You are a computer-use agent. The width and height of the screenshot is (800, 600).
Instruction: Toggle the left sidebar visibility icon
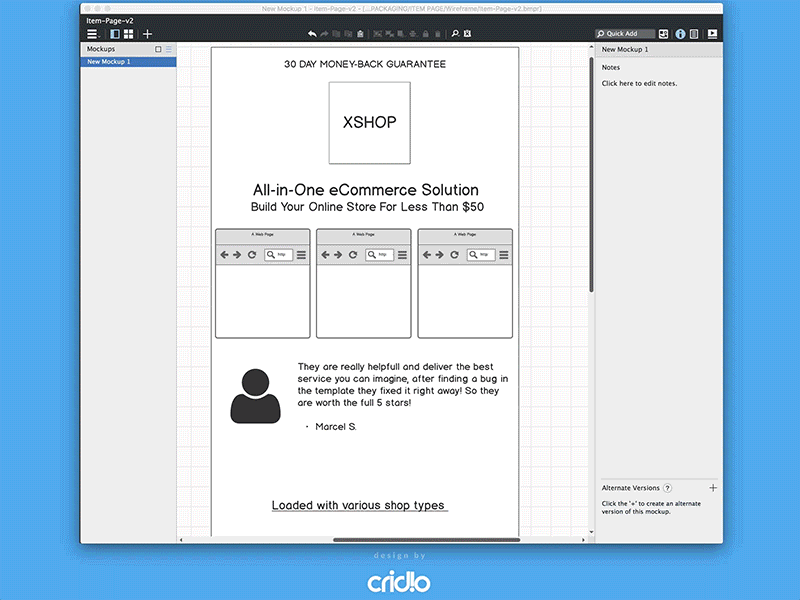click(116, 33)
